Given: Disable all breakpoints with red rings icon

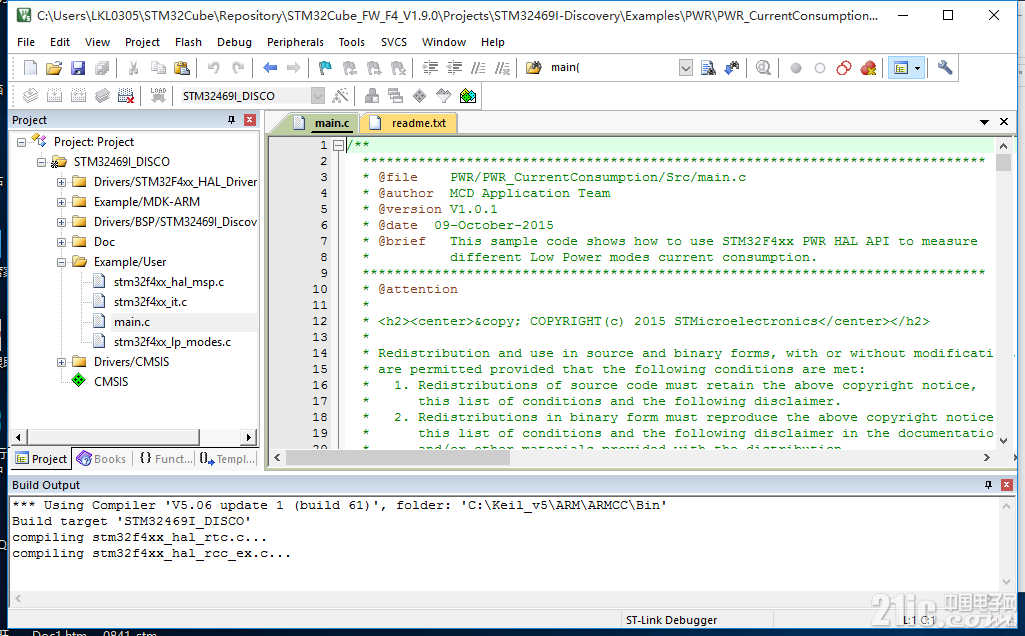Looking at the screenshot, I should (x=844, y=68).
